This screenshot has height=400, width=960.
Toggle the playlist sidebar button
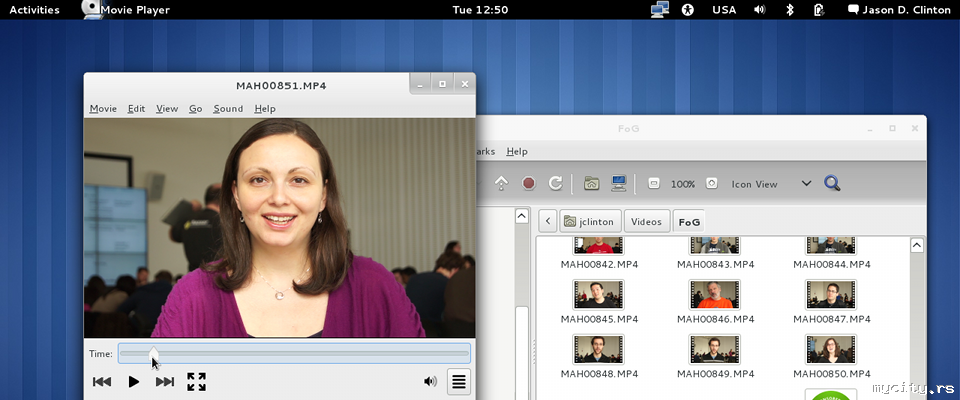(458, 381)
